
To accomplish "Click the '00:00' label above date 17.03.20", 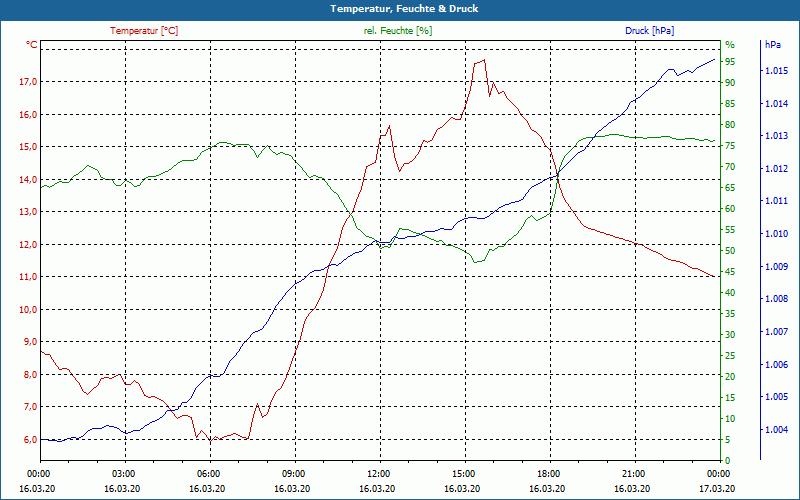I will (718, 473).
